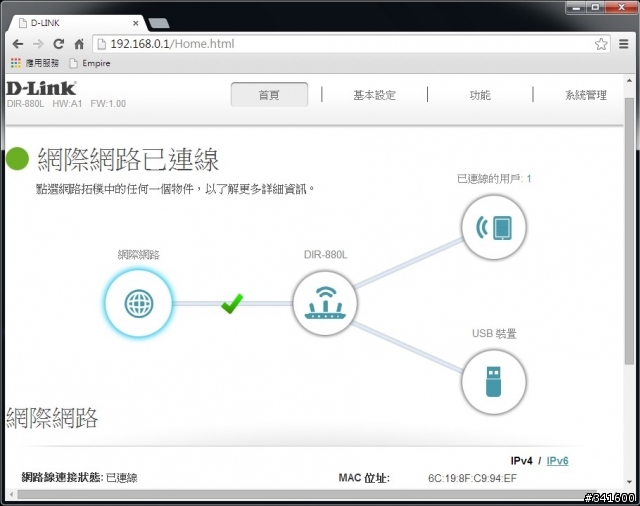Viewport: 640px width, 506px height.
Task: Click the vertical page scrollbar thumb
Action: click(x=629, y=231)
